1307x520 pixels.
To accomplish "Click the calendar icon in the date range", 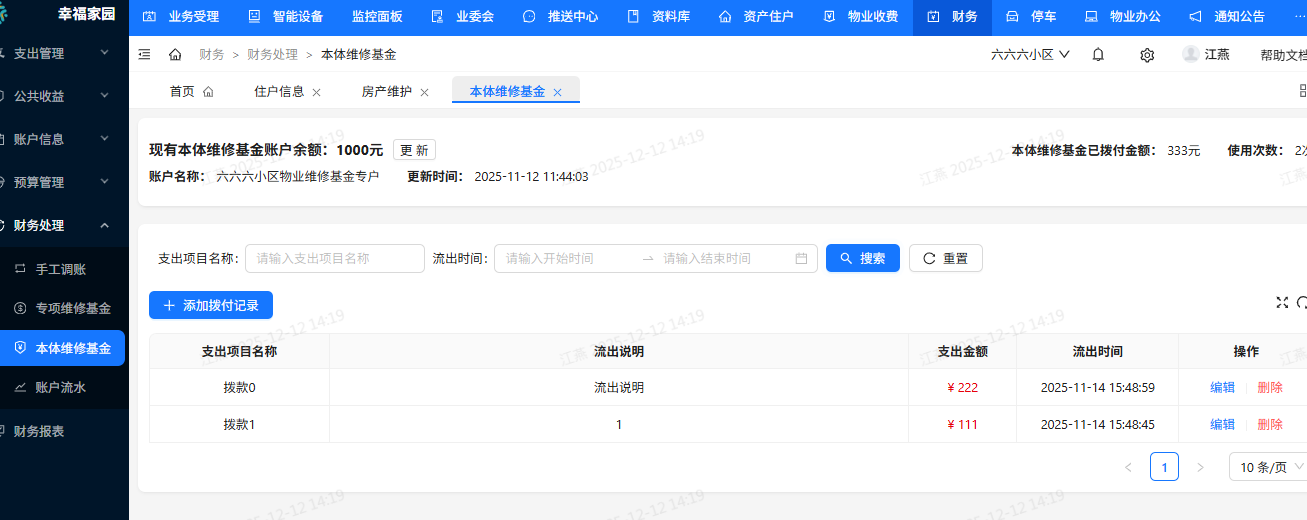I will (801, 258).
